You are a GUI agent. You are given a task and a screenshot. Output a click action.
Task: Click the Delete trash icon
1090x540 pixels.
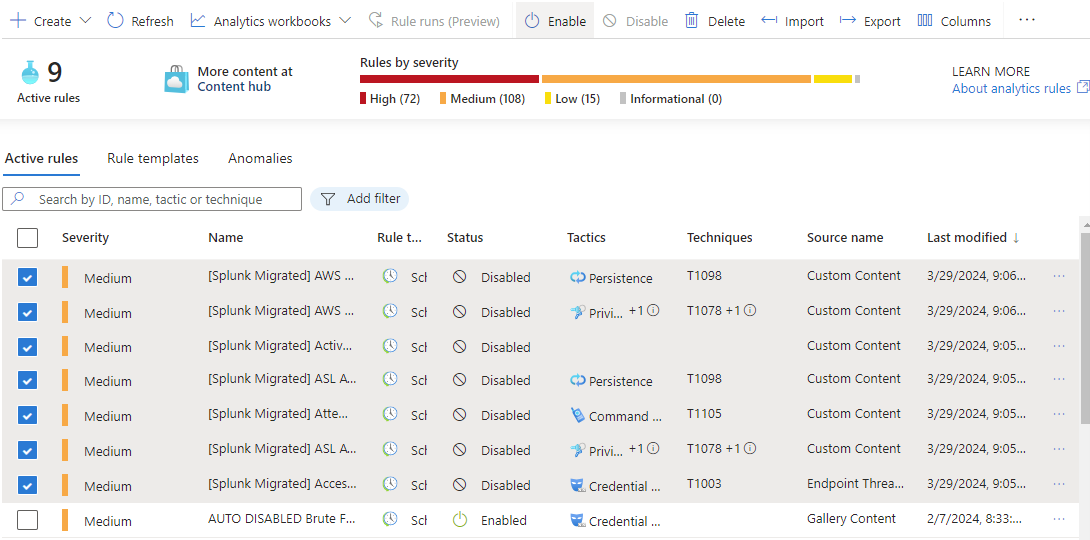pos(692,21)
